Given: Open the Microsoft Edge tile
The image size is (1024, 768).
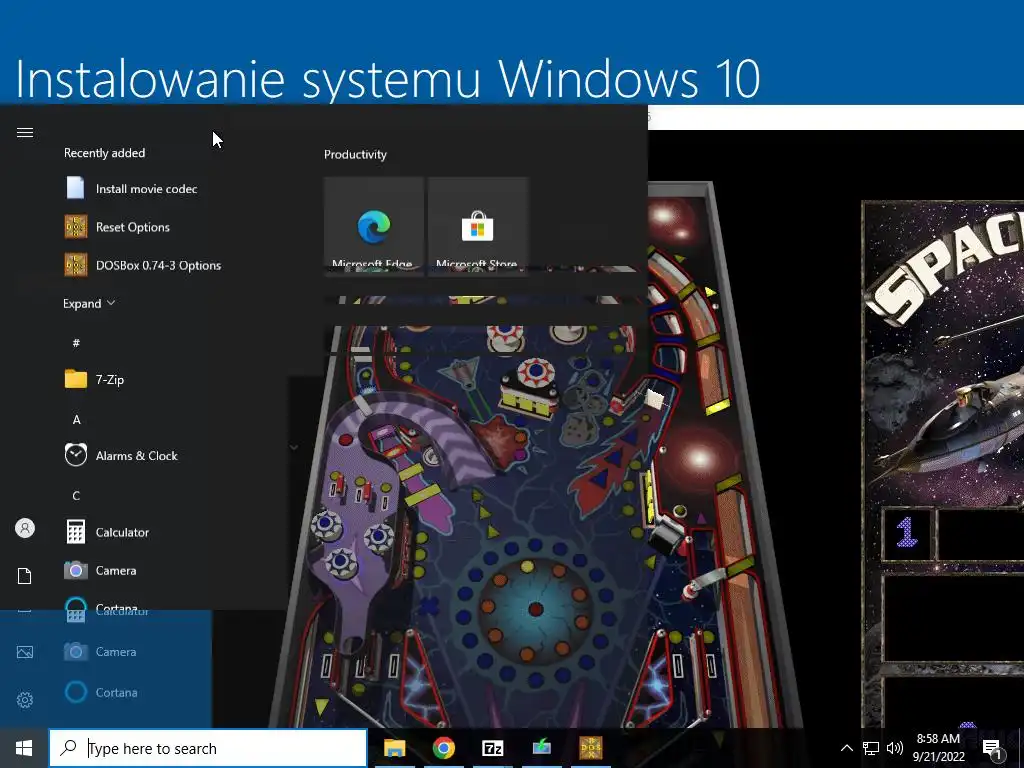Looking at the screenshot, I should coord(374,227).
